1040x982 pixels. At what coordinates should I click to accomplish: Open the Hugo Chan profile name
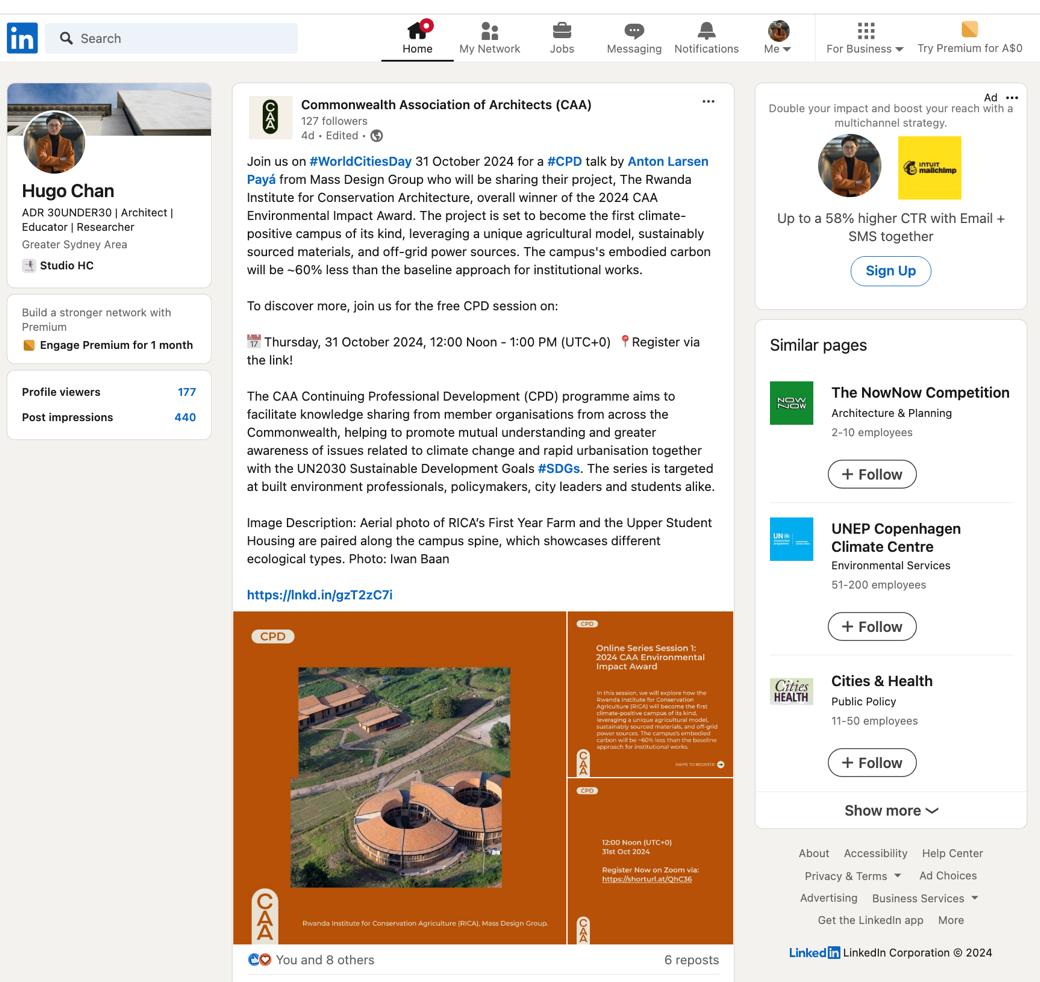(68, 191)
